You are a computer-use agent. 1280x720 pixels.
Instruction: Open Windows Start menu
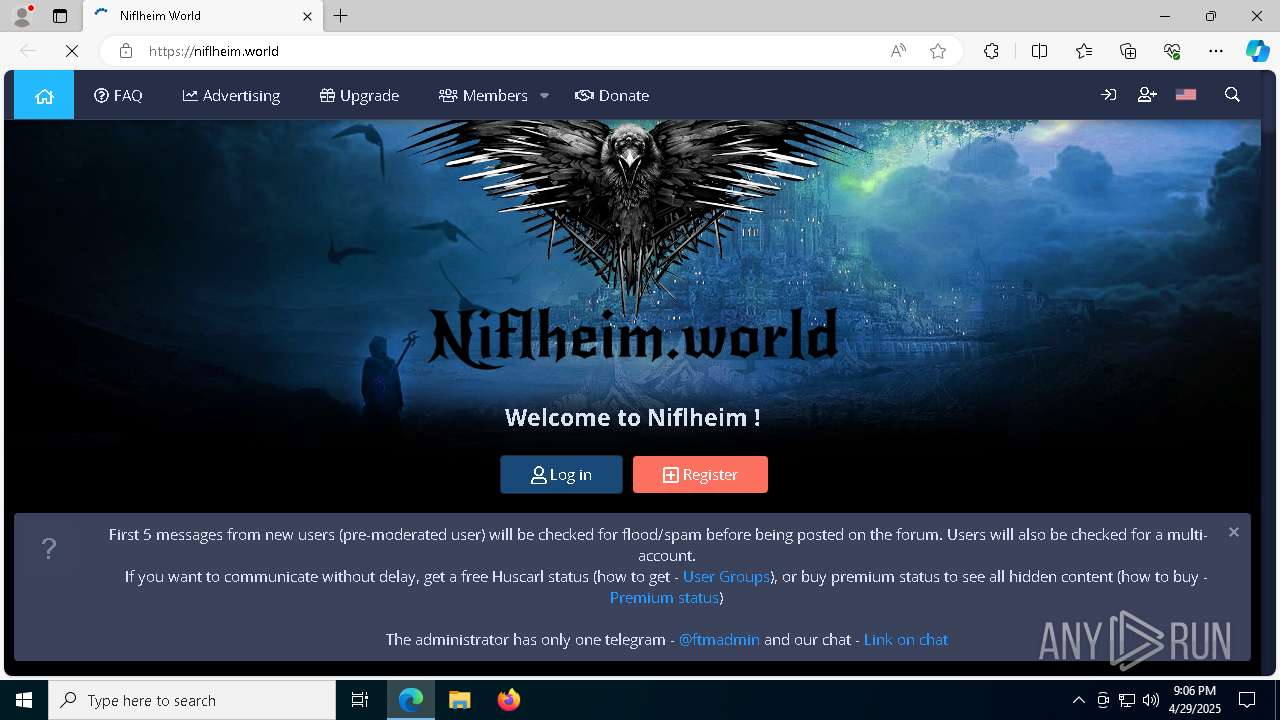pyautogui.click(x=24, y=700)
